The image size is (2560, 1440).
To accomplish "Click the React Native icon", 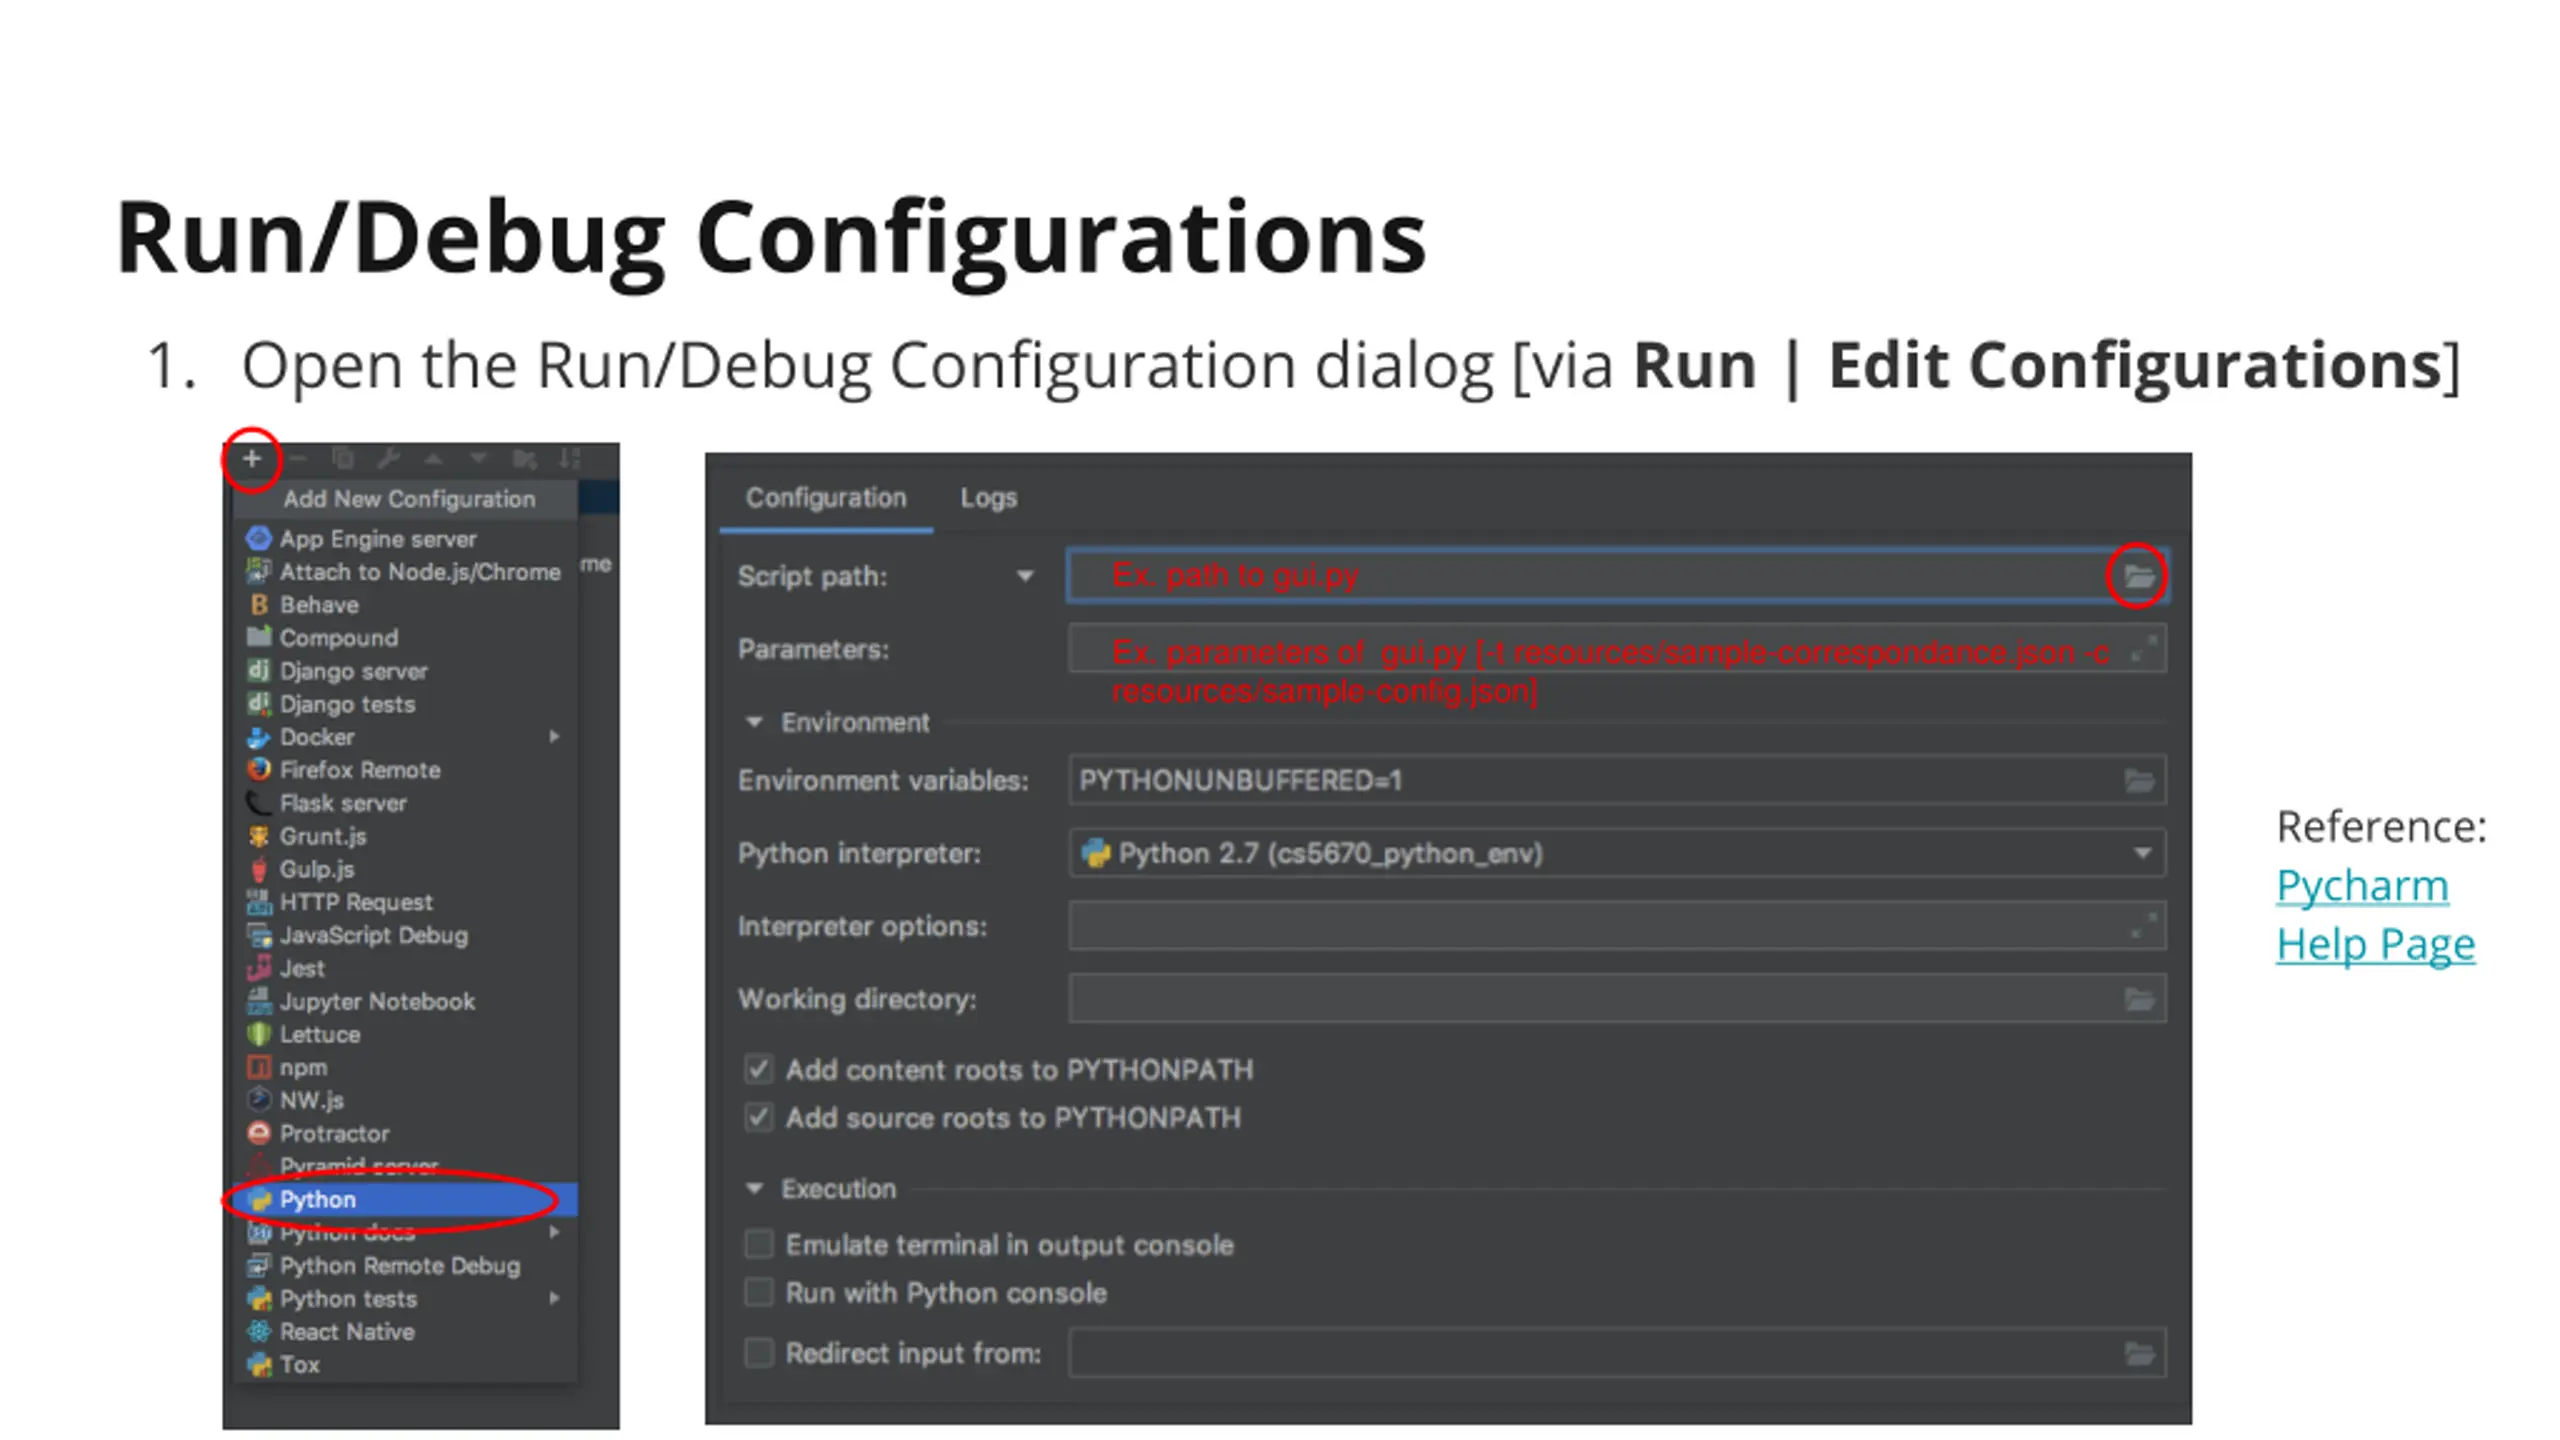I will (259, 1331).
